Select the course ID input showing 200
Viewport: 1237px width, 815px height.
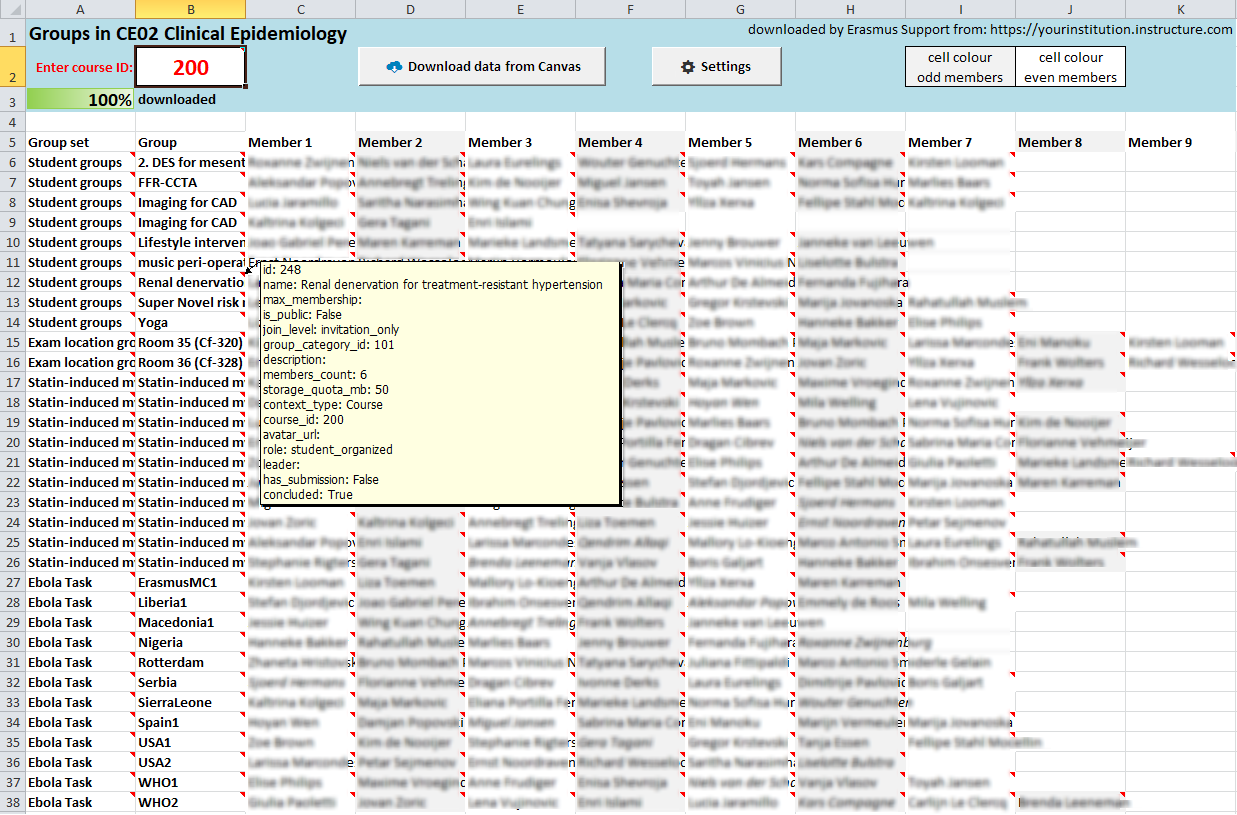click(x=190, y=68)
